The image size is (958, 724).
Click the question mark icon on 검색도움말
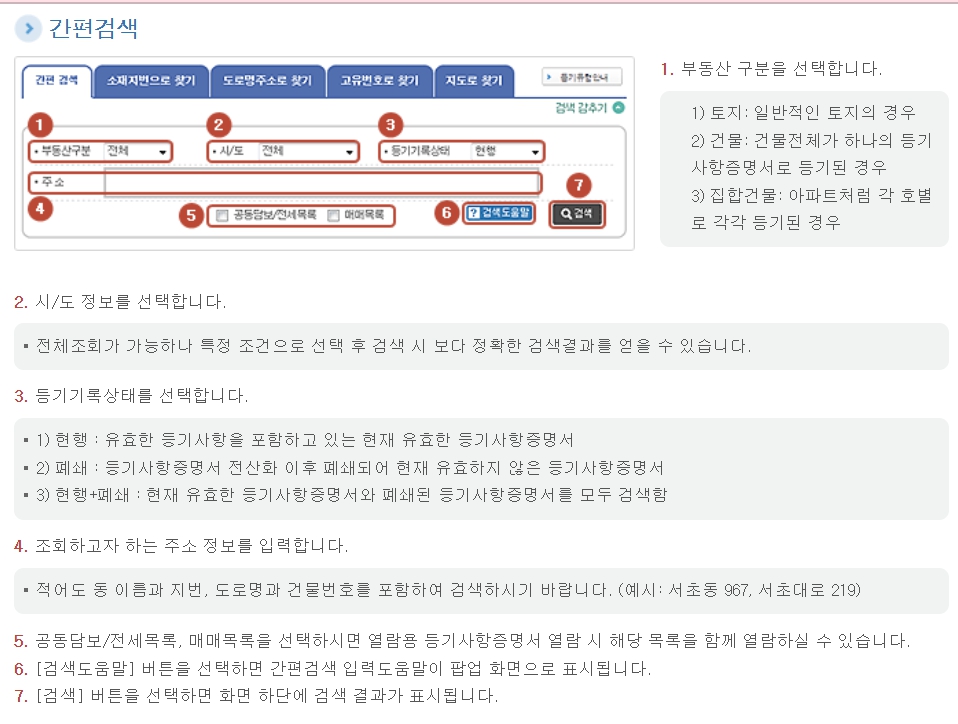pos(475,212)
